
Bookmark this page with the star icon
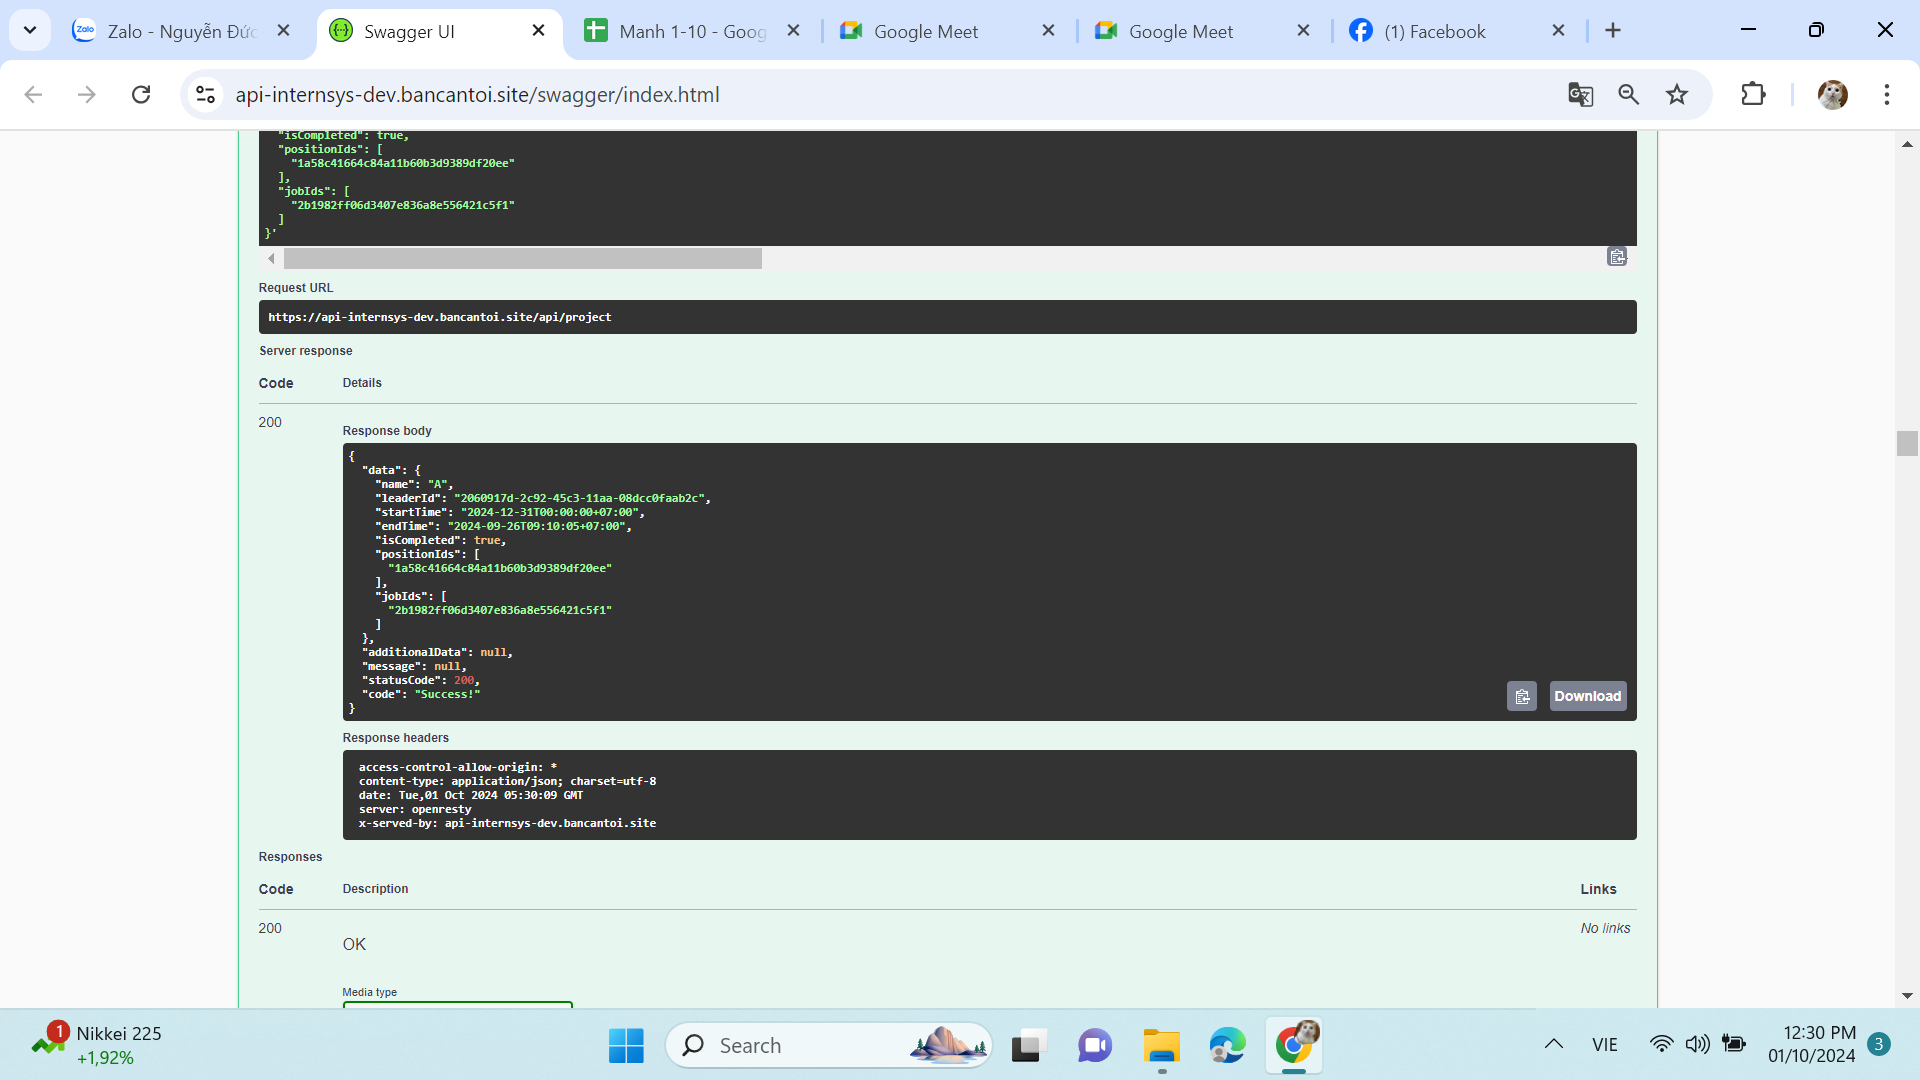click(1677, 95)
